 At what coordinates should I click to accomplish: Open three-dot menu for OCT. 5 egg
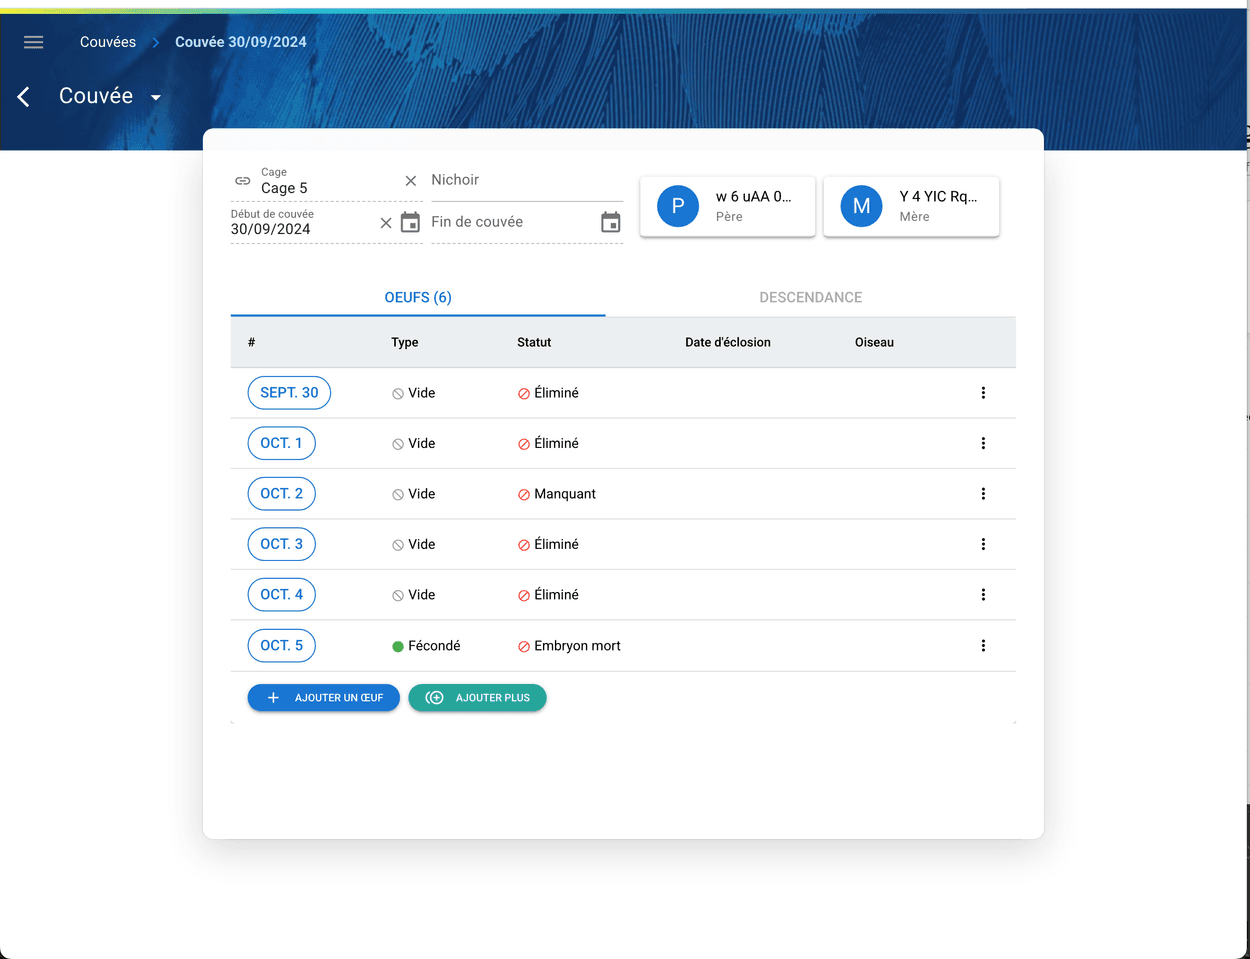(x=983, y=646)
